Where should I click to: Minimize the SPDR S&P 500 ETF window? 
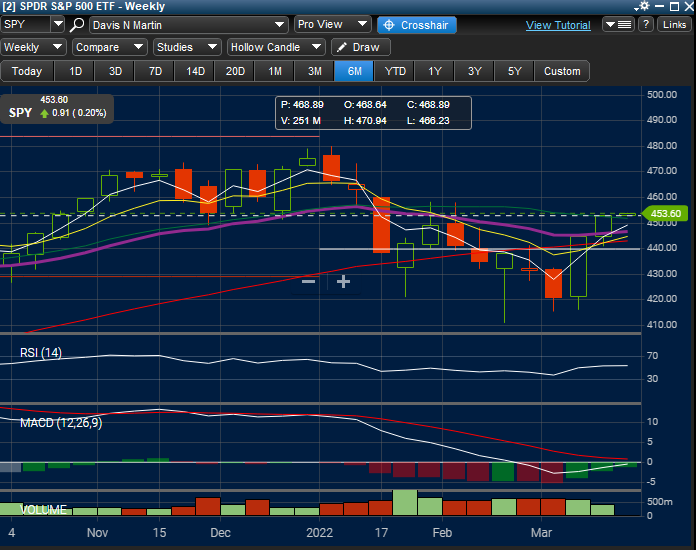(660, 6)
